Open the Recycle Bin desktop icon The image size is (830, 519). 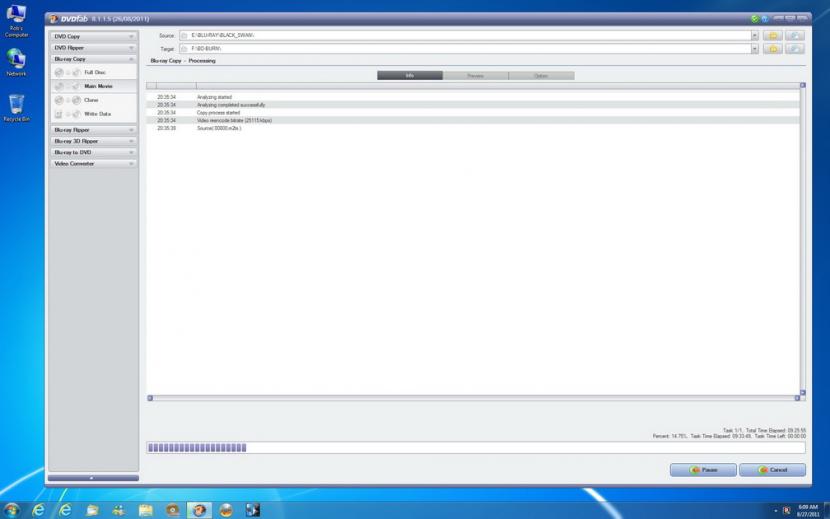coord(16,108)
